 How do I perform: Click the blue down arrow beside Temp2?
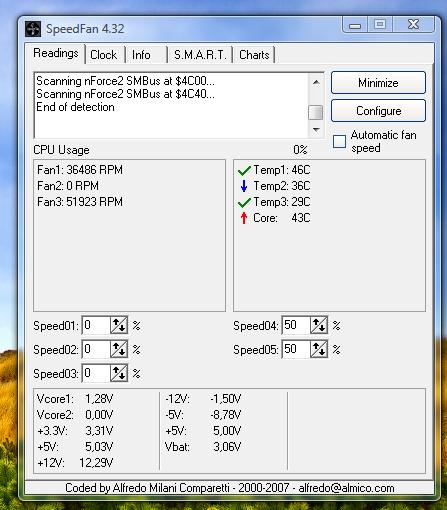244,186
